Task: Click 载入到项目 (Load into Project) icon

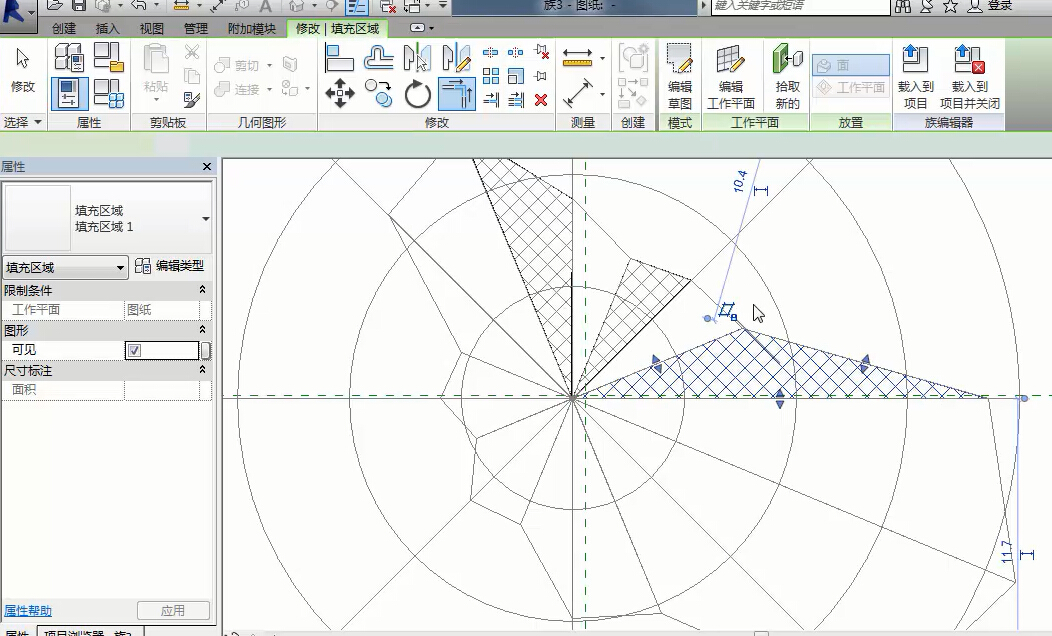Action: click(915, 77)
